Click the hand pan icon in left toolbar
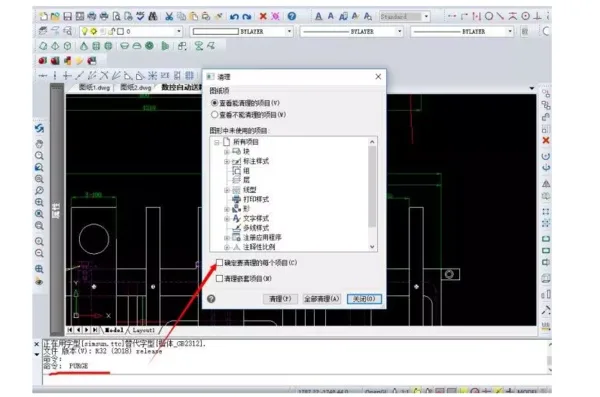 (x=39, y=144)
